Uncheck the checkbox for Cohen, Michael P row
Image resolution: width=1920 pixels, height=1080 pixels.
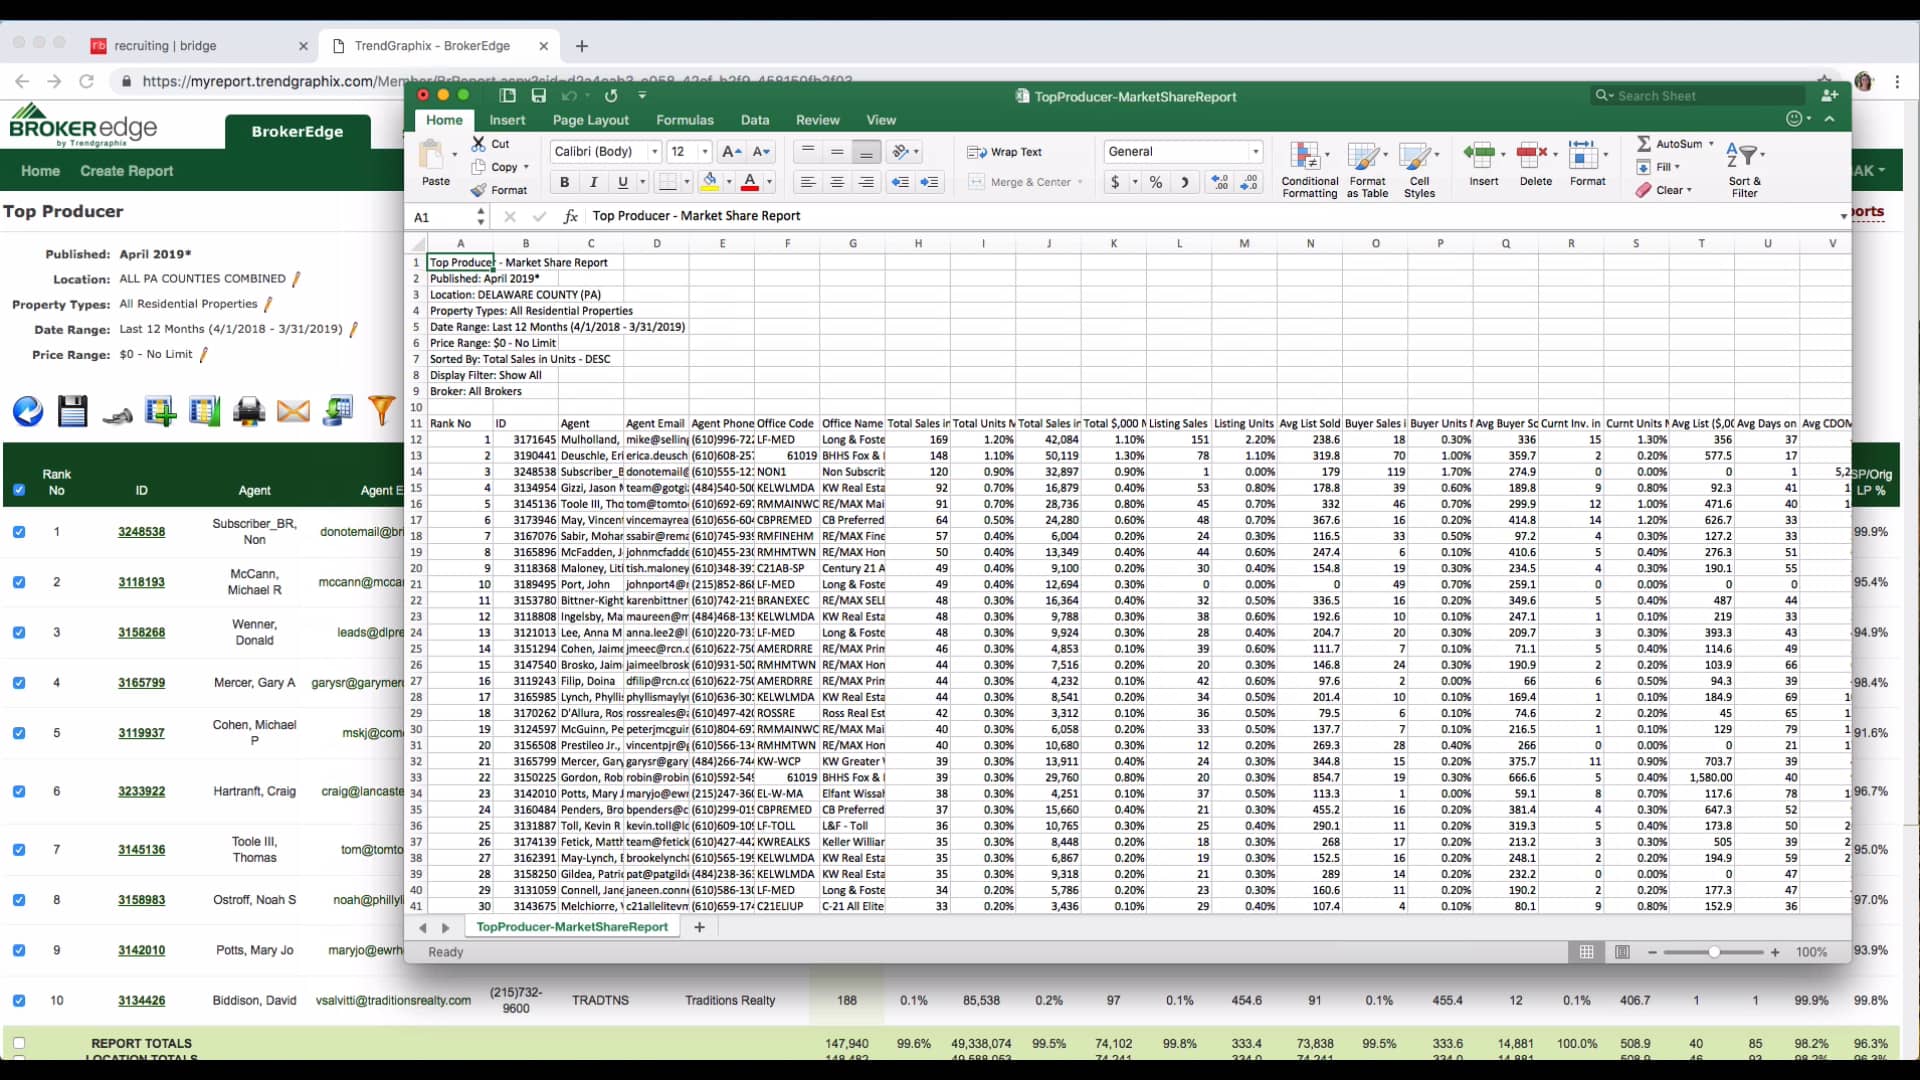[19, 733]
